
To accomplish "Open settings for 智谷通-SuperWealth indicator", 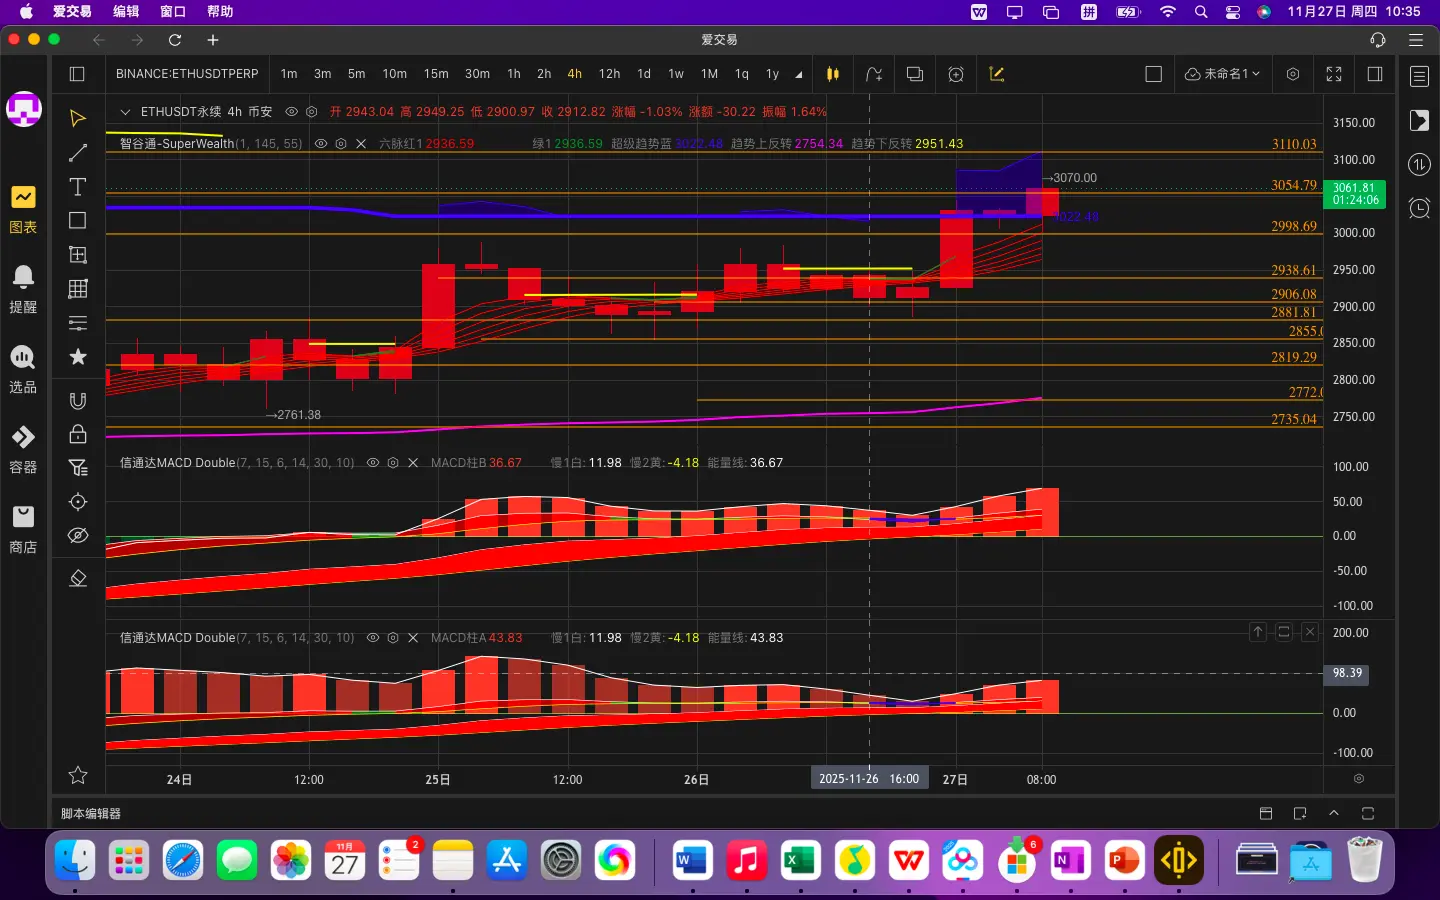I will [341, 144].
